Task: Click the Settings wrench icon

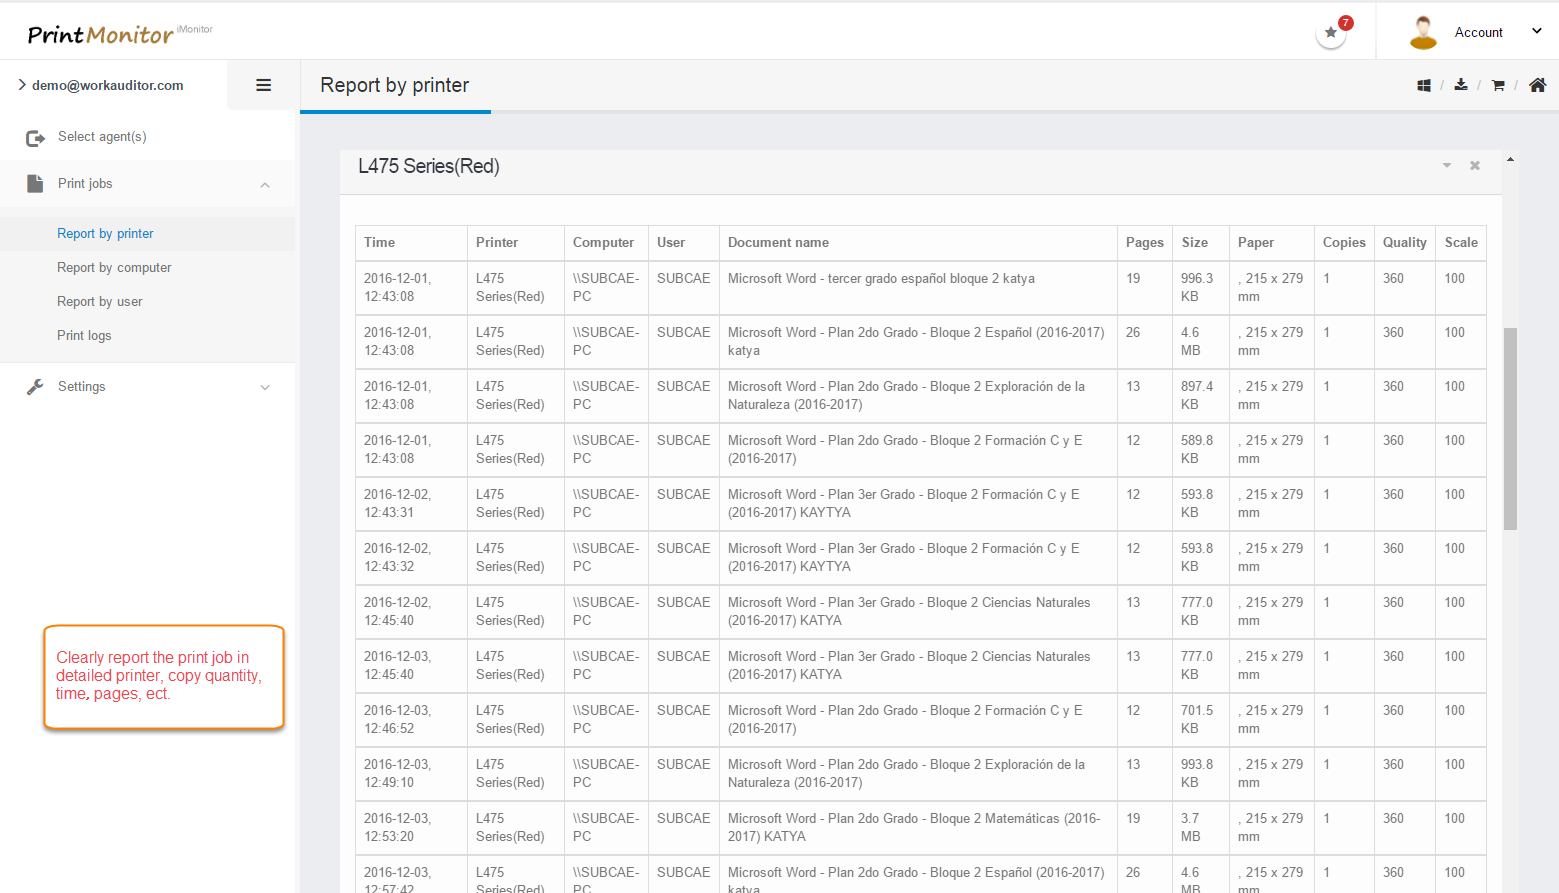Action: 35,387
